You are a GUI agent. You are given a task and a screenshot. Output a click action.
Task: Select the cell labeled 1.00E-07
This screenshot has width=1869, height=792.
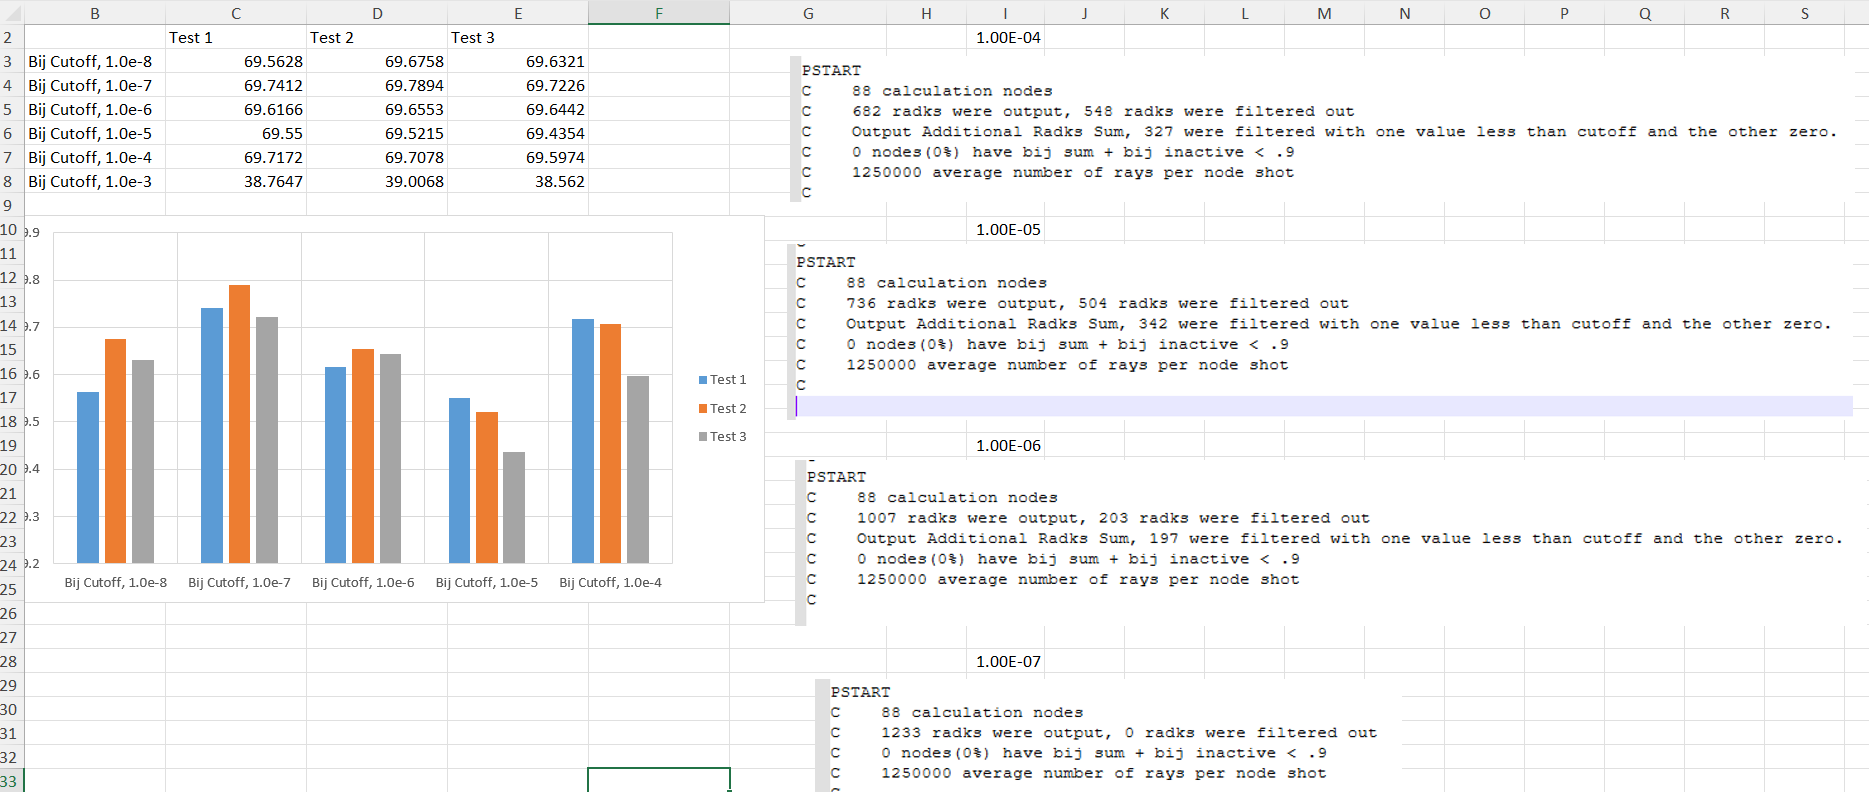pos(1005,661)
